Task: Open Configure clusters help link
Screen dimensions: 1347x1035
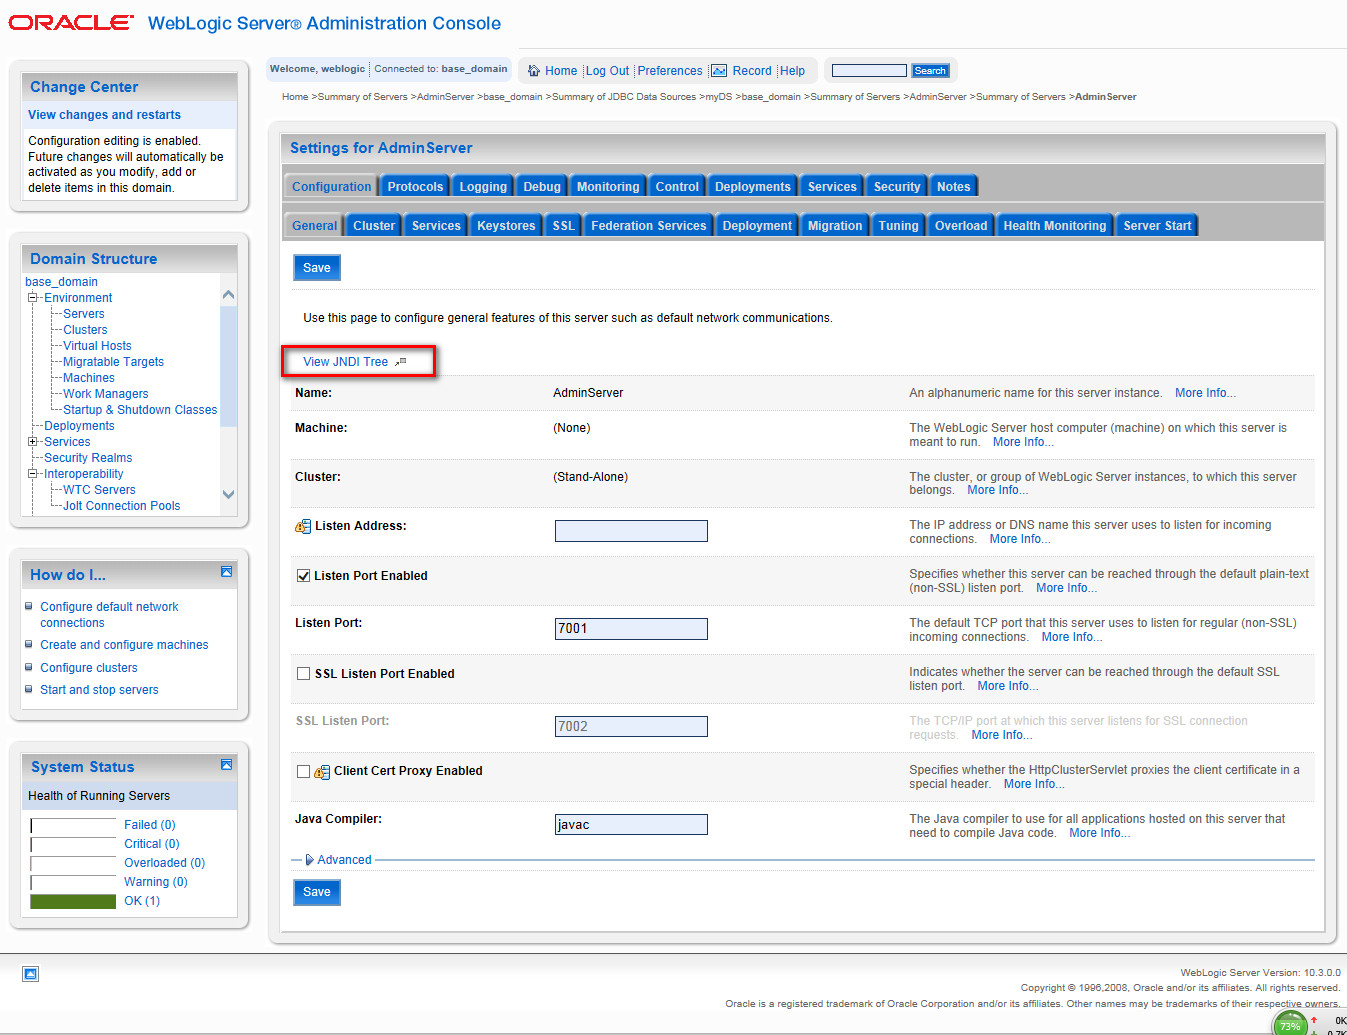Action: (89, 668)
